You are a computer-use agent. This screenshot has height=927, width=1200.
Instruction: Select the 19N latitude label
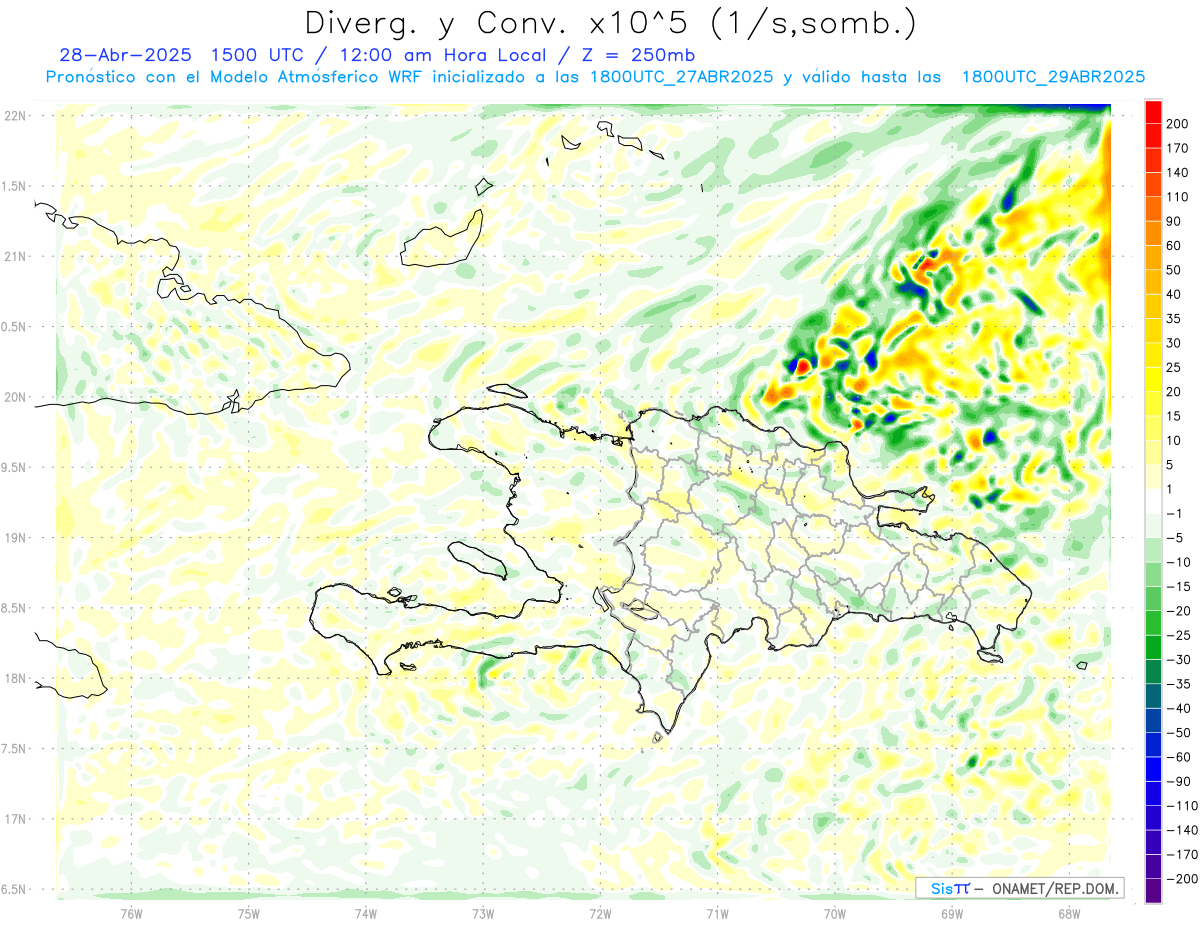pos(14,537)
